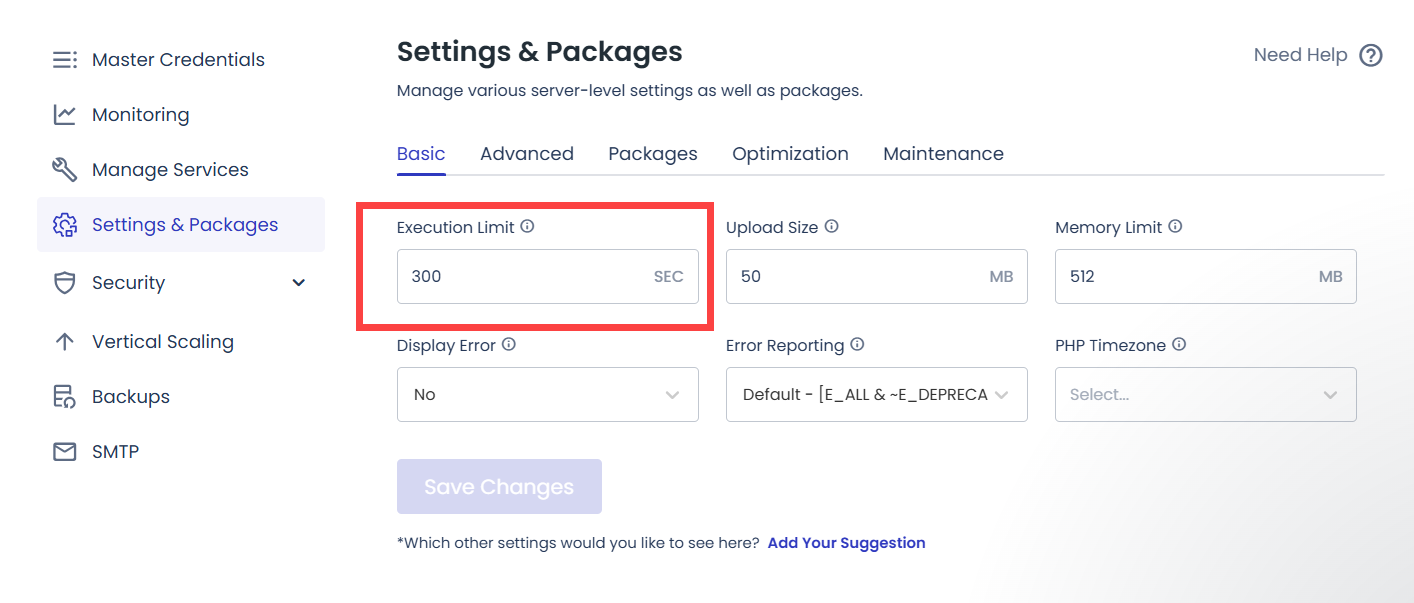Viewport: 1414px width, 603px height.
Task: Click the Vertical Scaling arrow icon
Action: [x=65, y=342]
